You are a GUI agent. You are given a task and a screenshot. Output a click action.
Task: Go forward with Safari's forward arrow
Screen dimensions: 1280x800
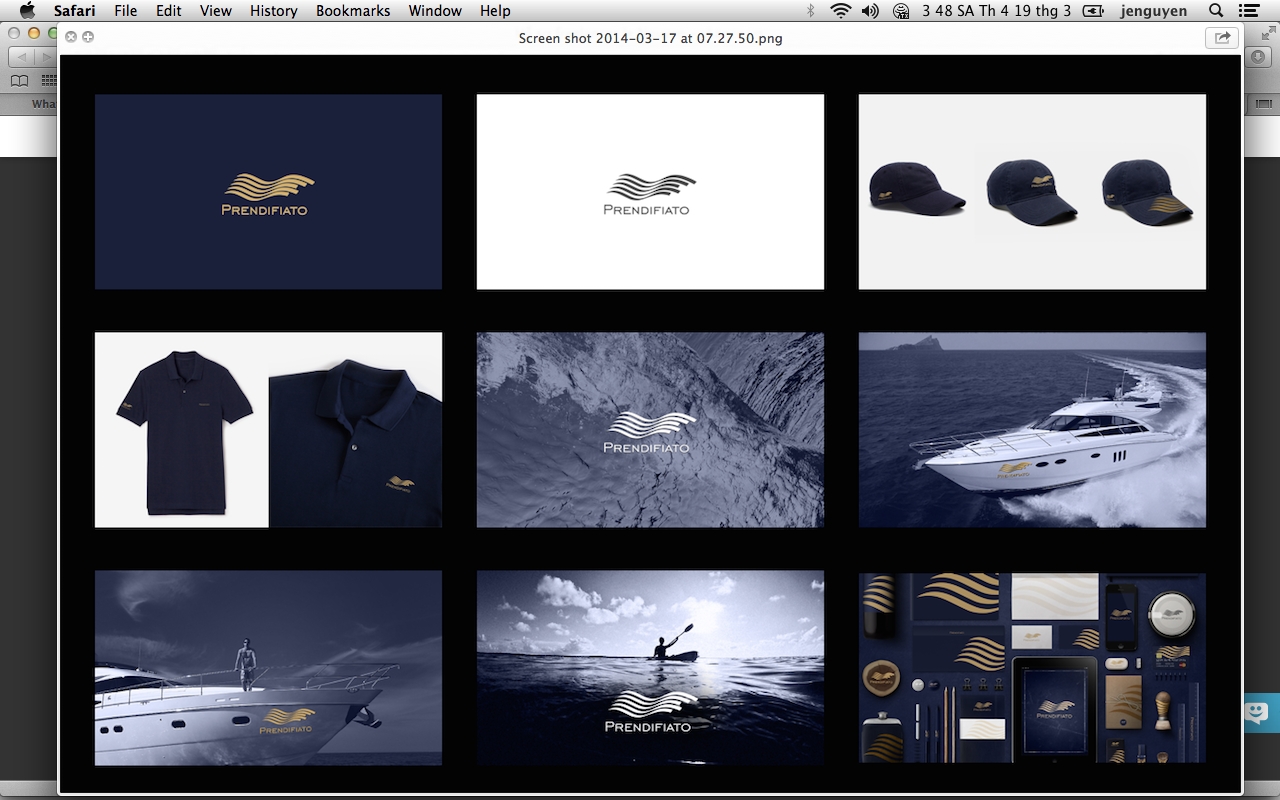46,57
